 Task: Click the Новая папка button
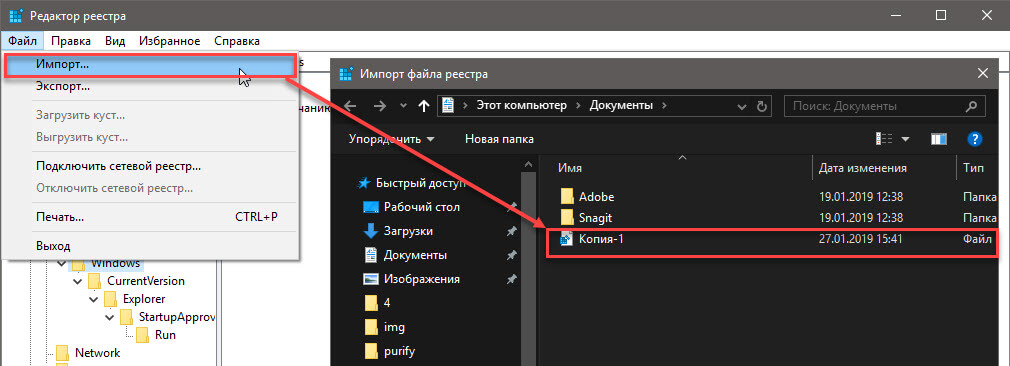coord(499,139)
